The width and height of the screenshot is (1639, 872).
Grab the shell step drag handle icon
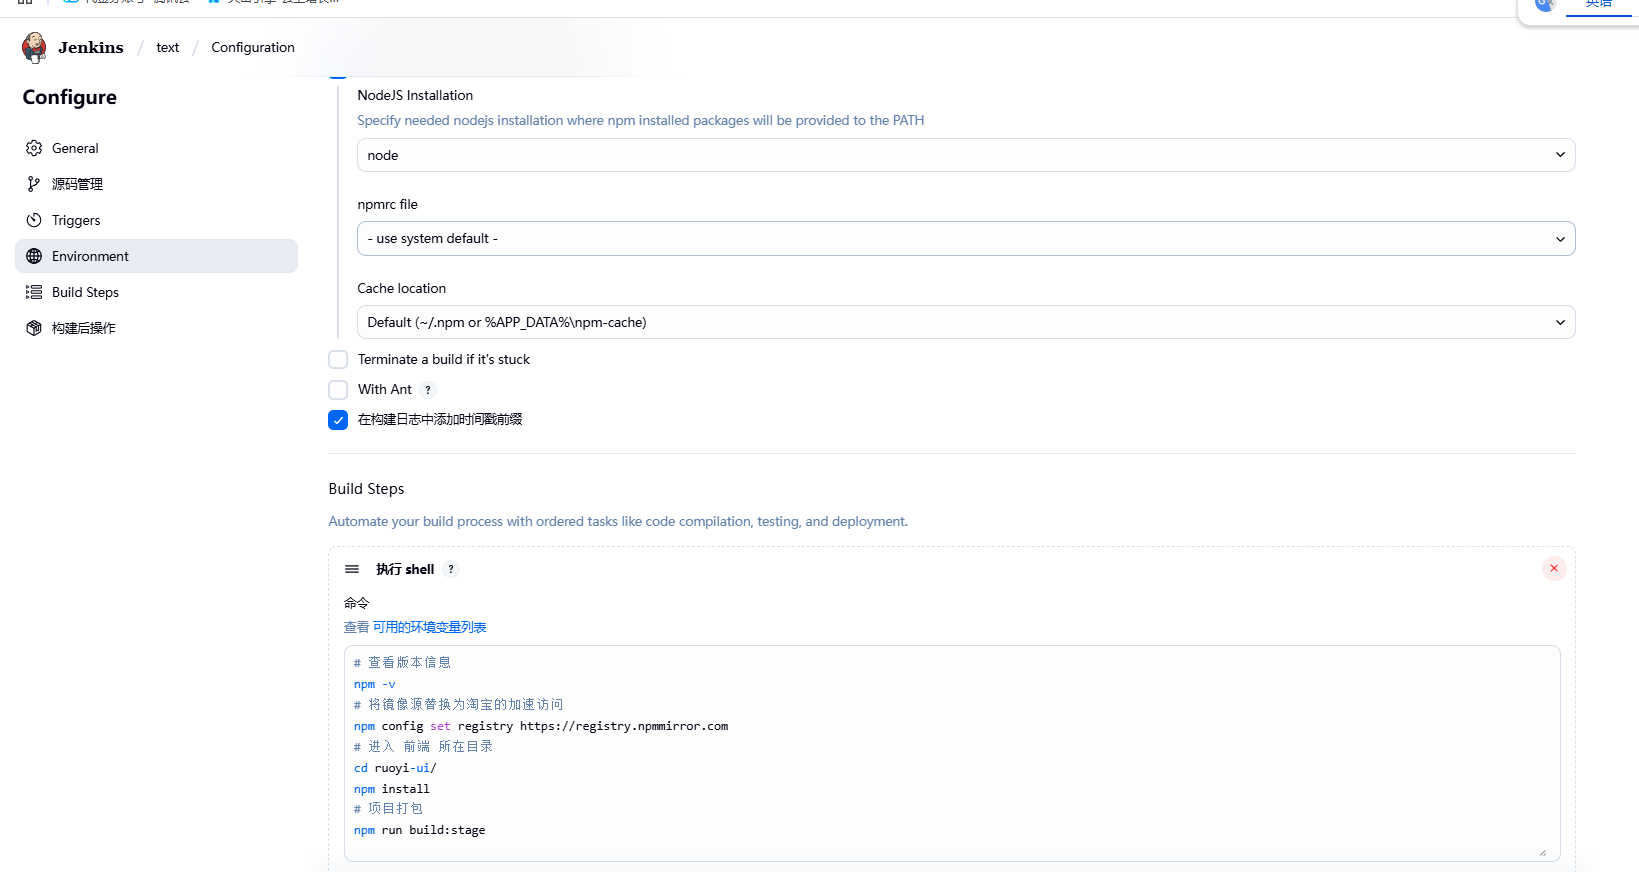pos(352,569)
